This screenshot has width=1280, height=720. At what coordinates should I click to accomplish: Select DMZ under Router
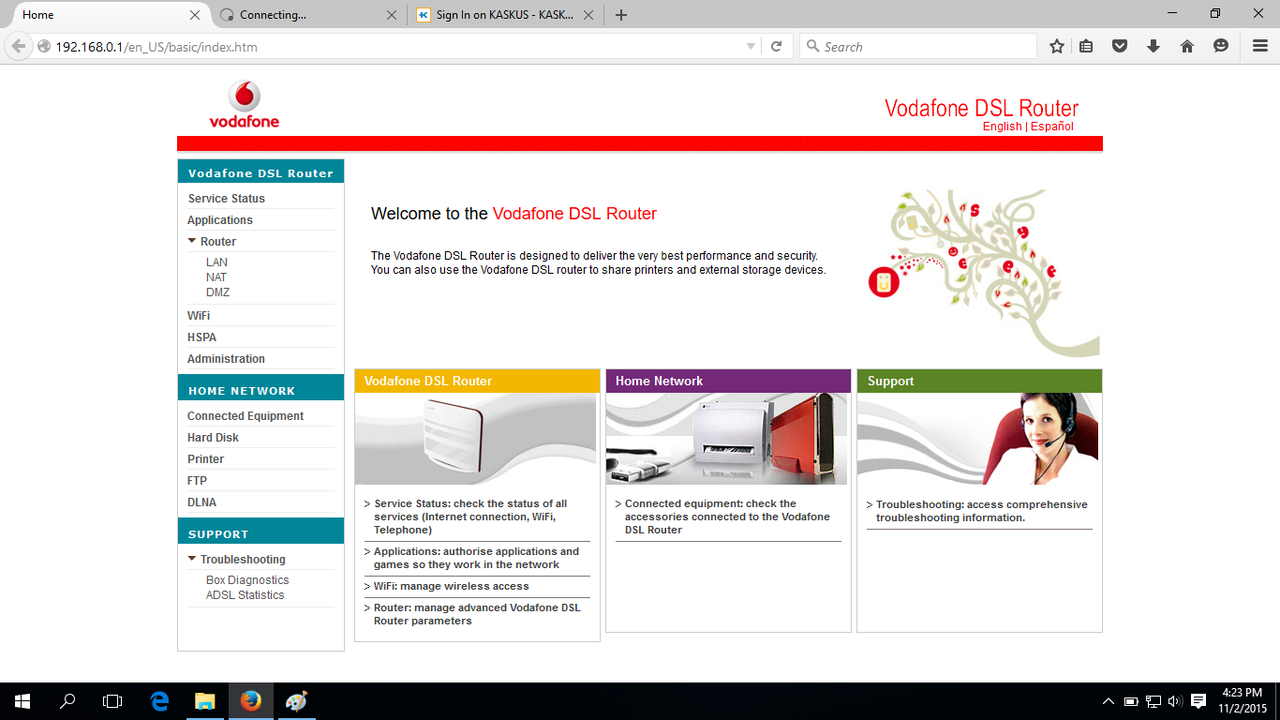coord(218,292)
